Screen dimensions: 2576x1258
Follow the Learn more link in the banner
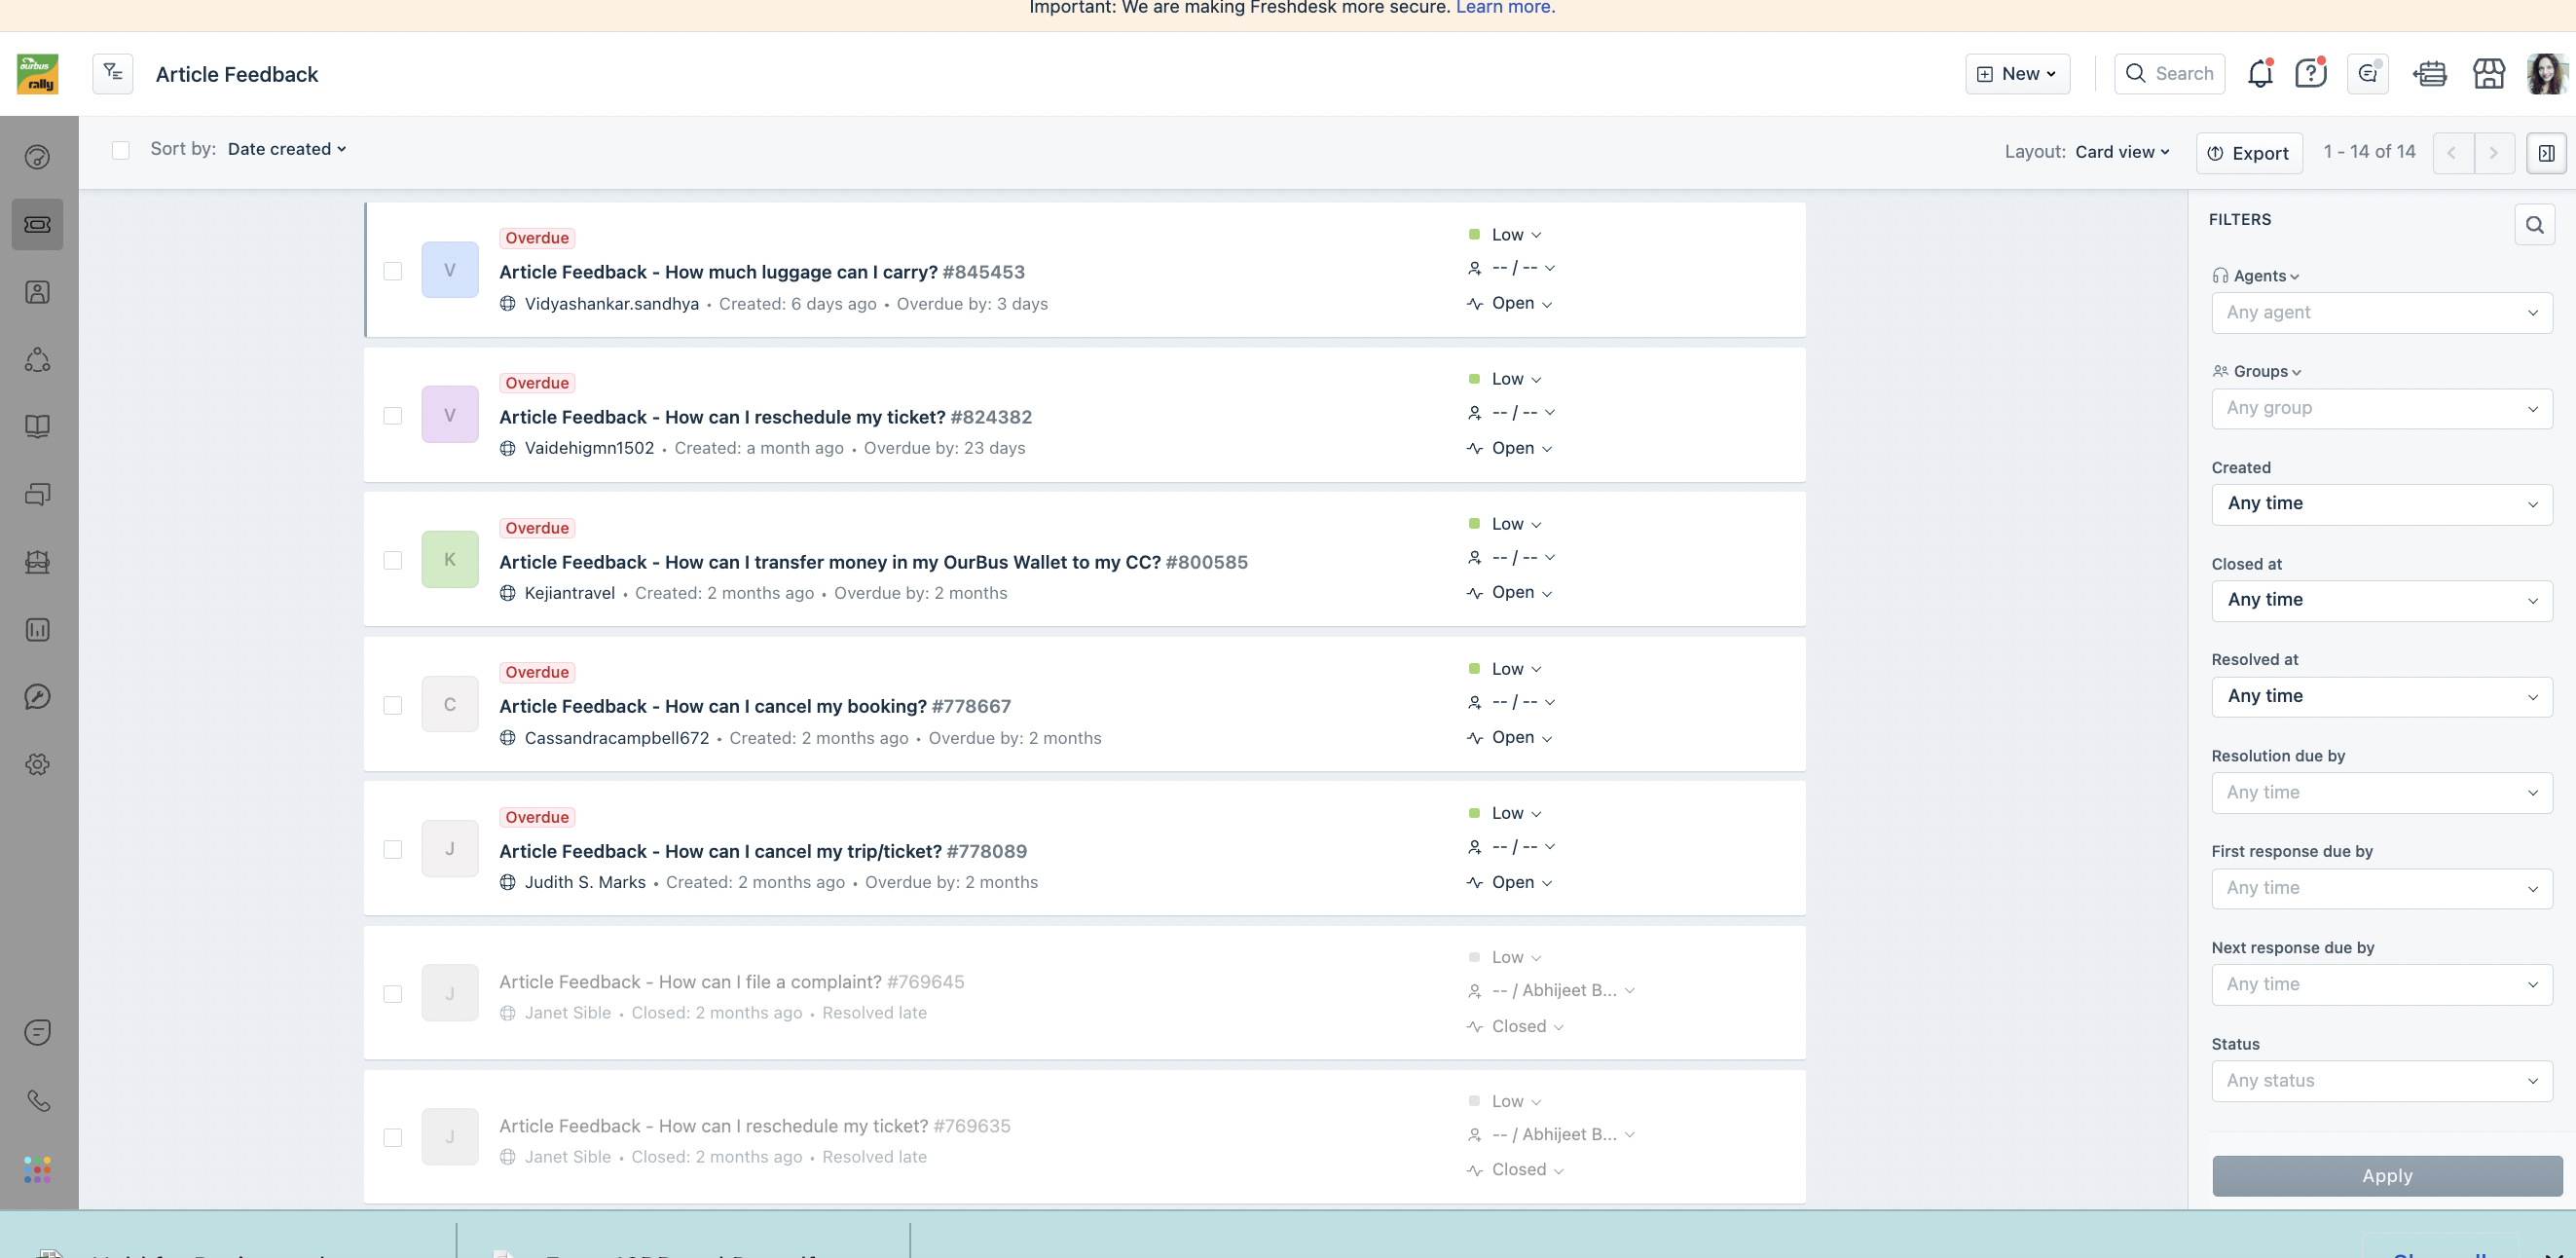click(1504, 8)
